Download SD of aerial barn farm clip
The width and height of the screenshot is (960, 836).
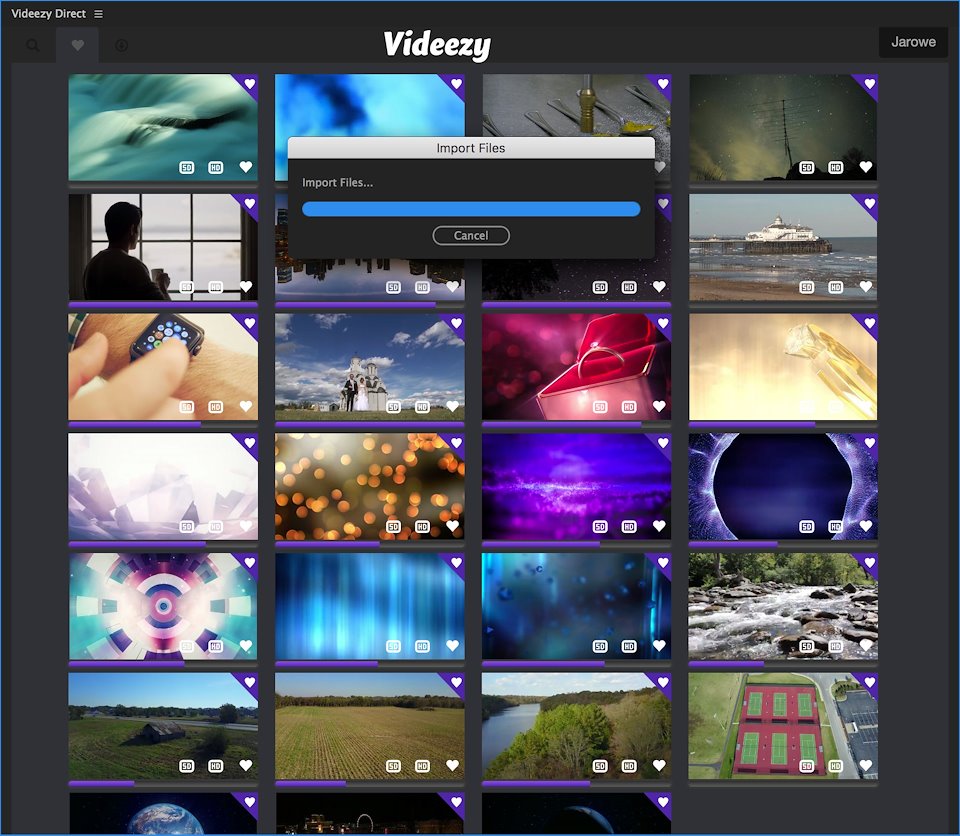pyautogui.click(x=187, y=766)
